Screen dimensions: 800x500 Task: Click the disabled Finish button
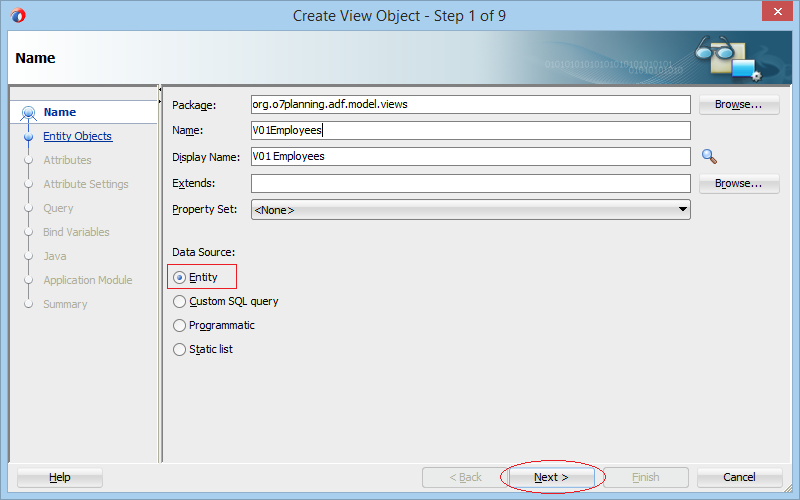(x=646, y=478)
